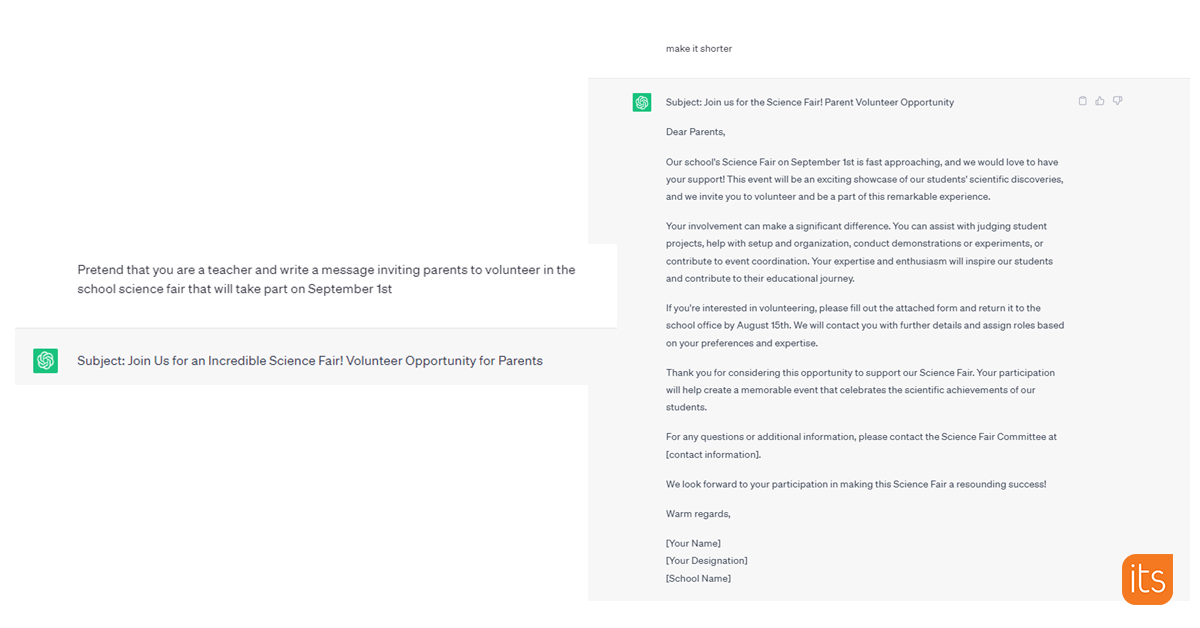
Task: Click the paragraph mentioning 'August 15th' deadline
Action: point(865,325)
